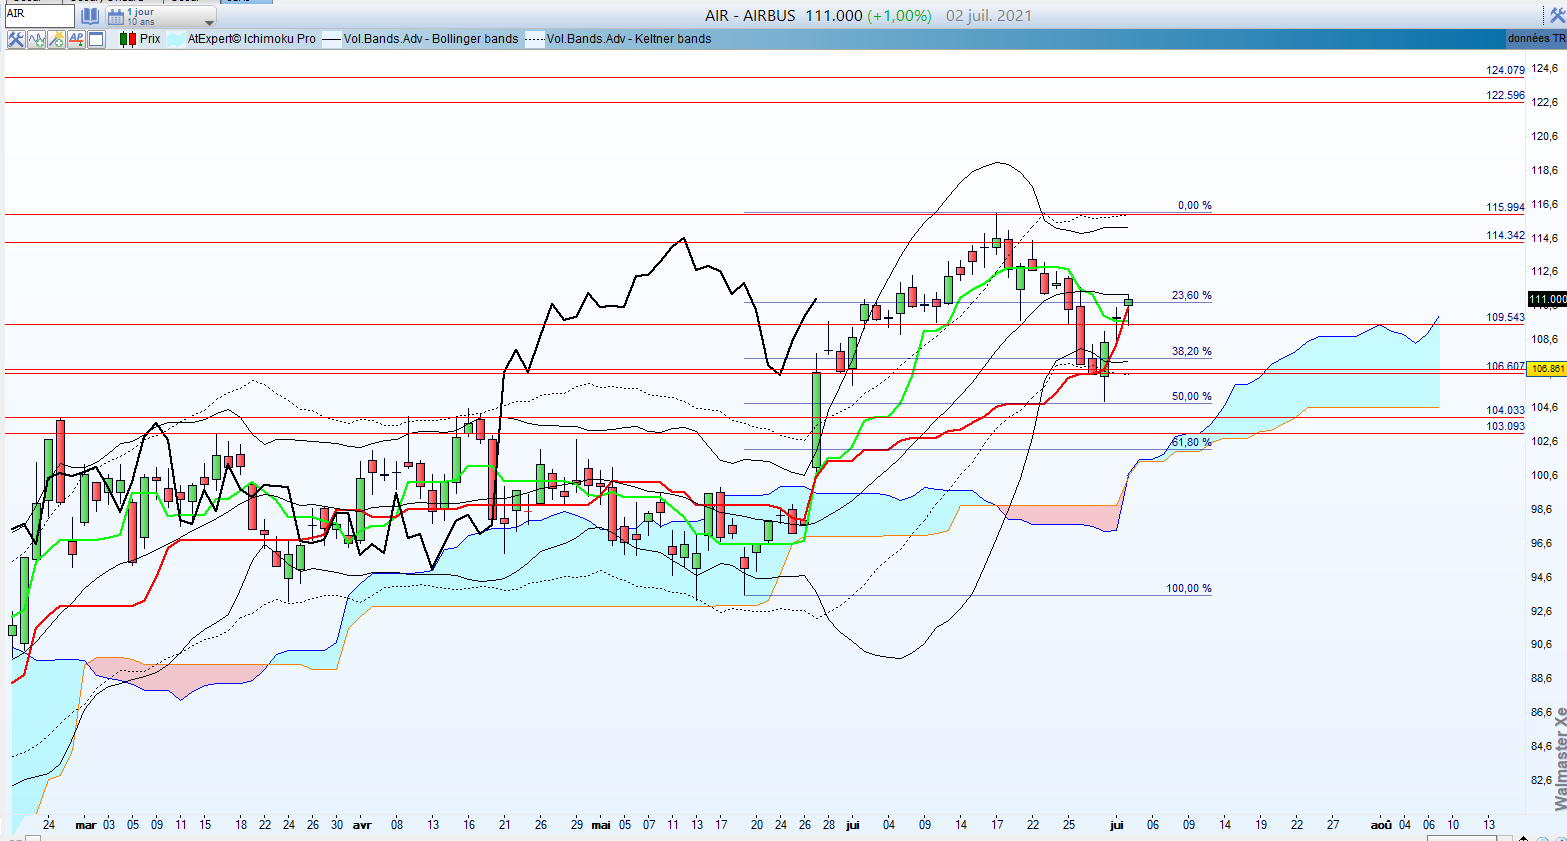Click the chart title AIR - AIRBUS
The image size is (1567, 841).
coord(750,15)
